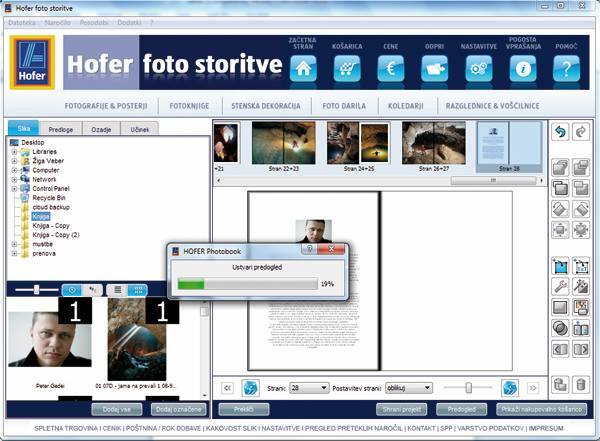Click the send to back layer icon

click(x=581, y=168)
